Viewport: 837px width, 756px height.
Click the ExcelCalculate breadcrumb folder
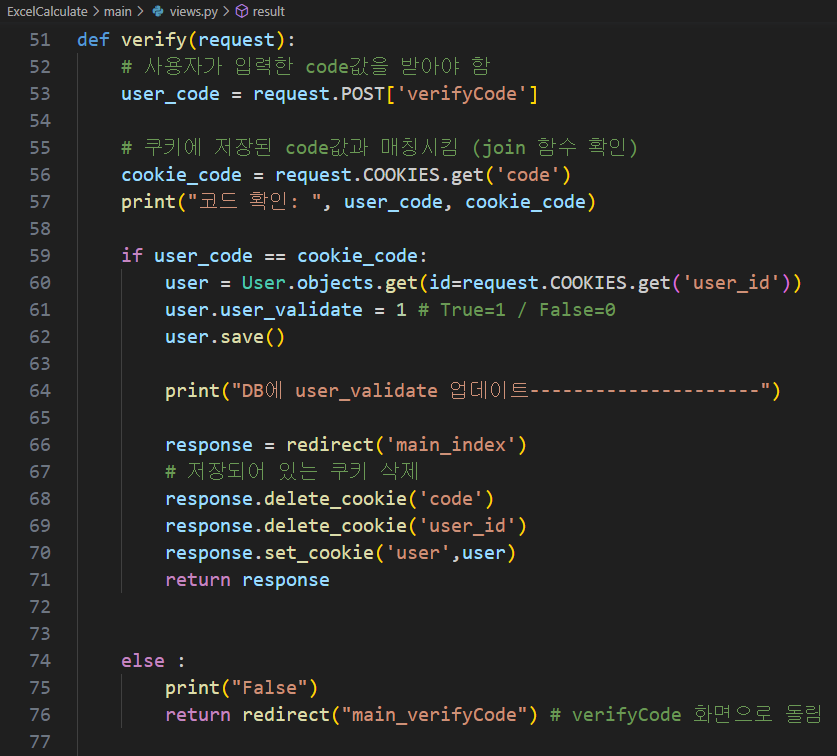pyautogui.click(x=47, y=11)
